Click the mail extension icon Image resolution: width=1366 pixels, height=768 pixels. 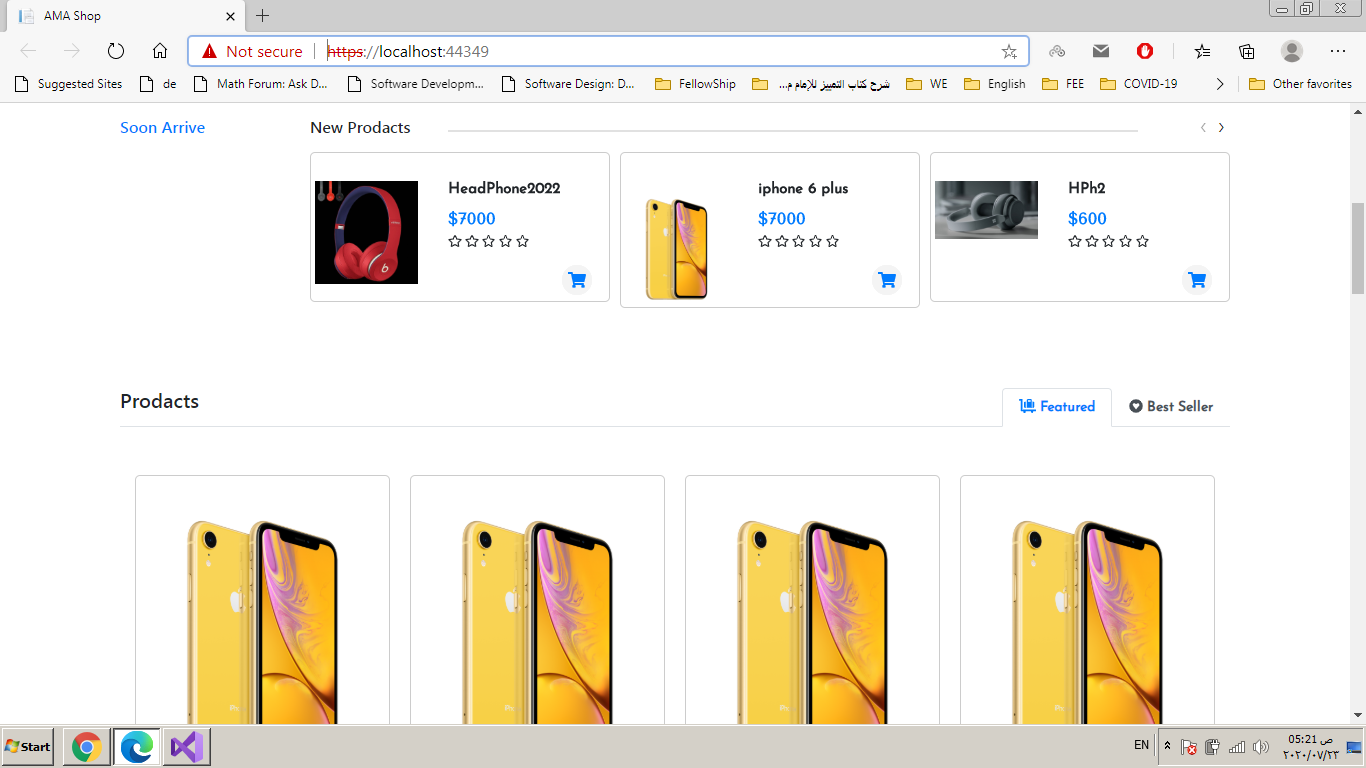click(1101, 51)
